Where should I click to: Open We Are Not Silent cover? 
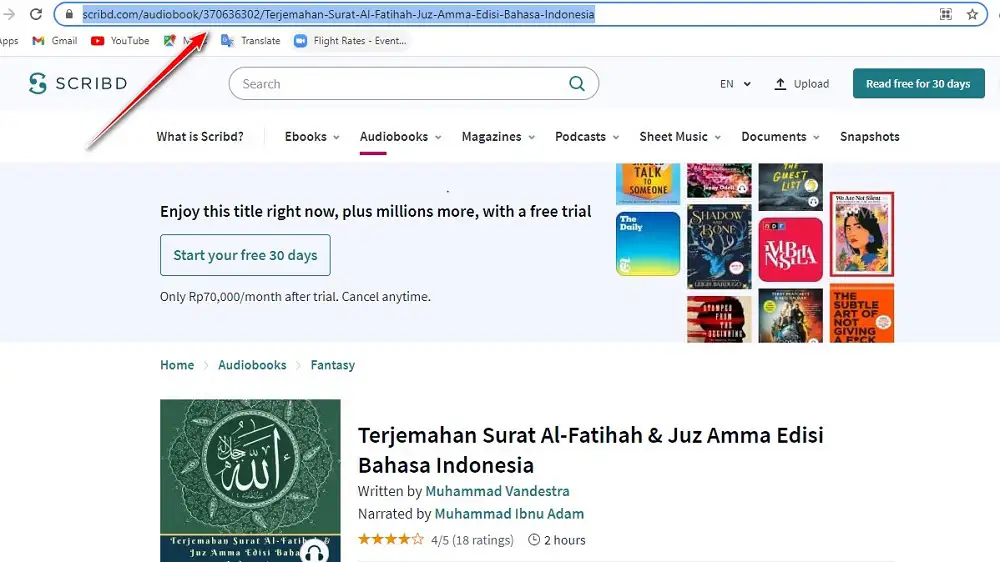tap(862, 234)
